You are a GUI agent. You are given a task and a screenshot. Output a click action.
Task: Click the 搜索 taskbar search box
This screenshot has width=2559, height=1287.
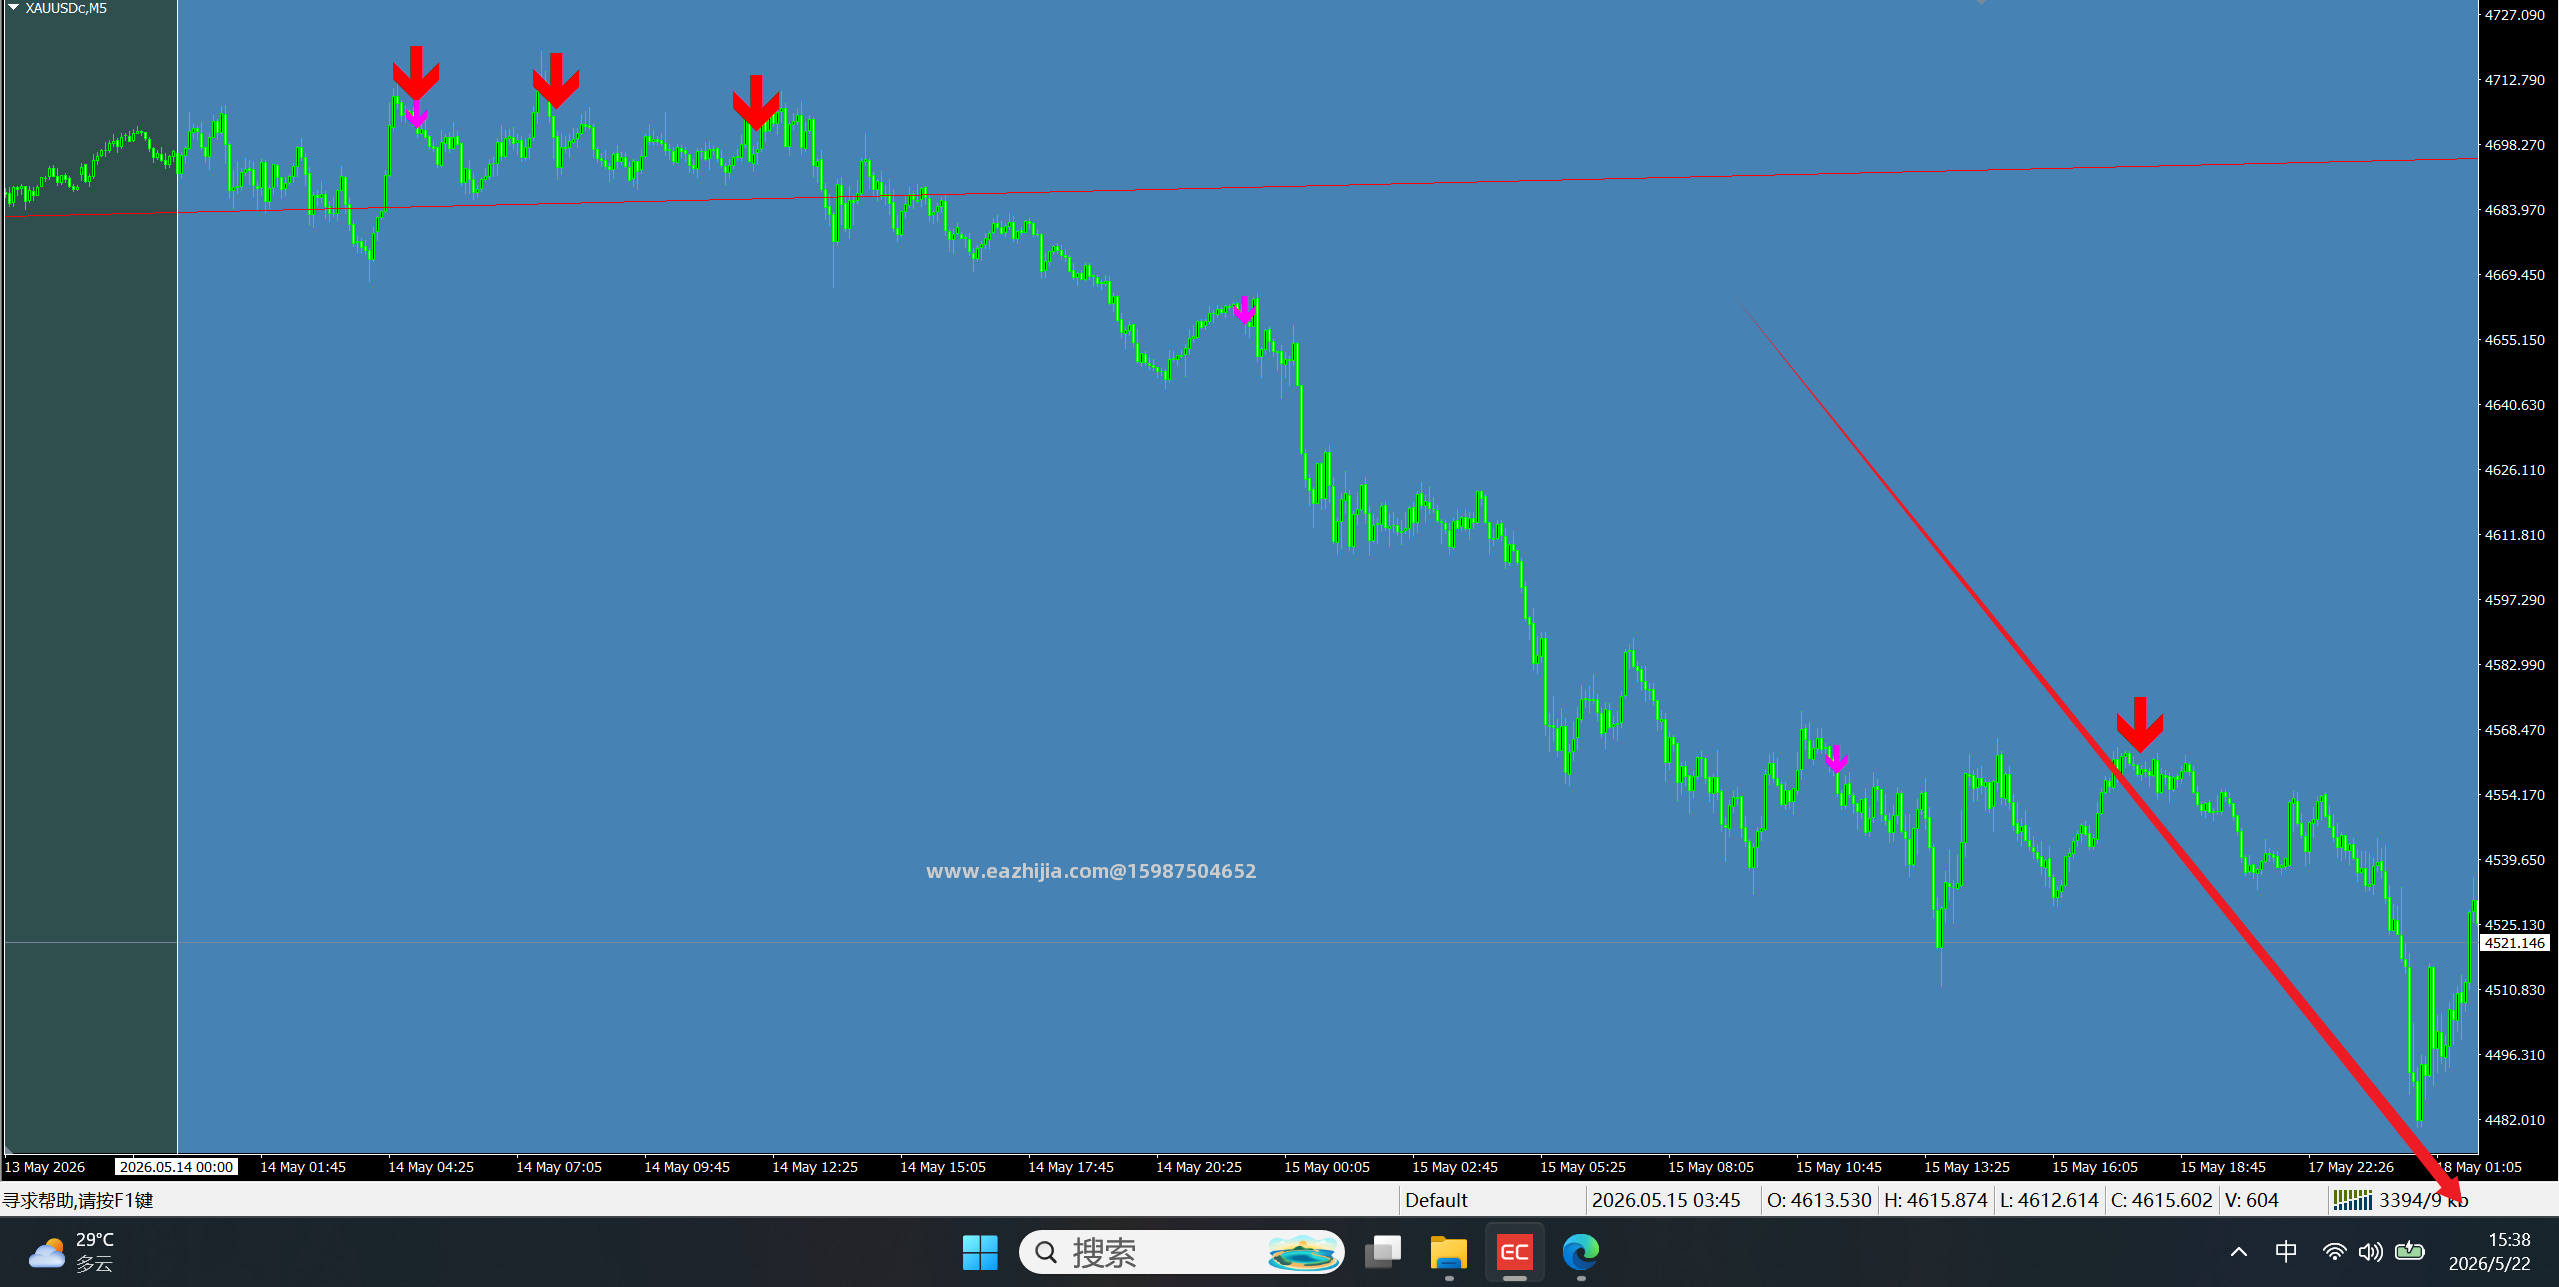(x=1181, y=1252)
